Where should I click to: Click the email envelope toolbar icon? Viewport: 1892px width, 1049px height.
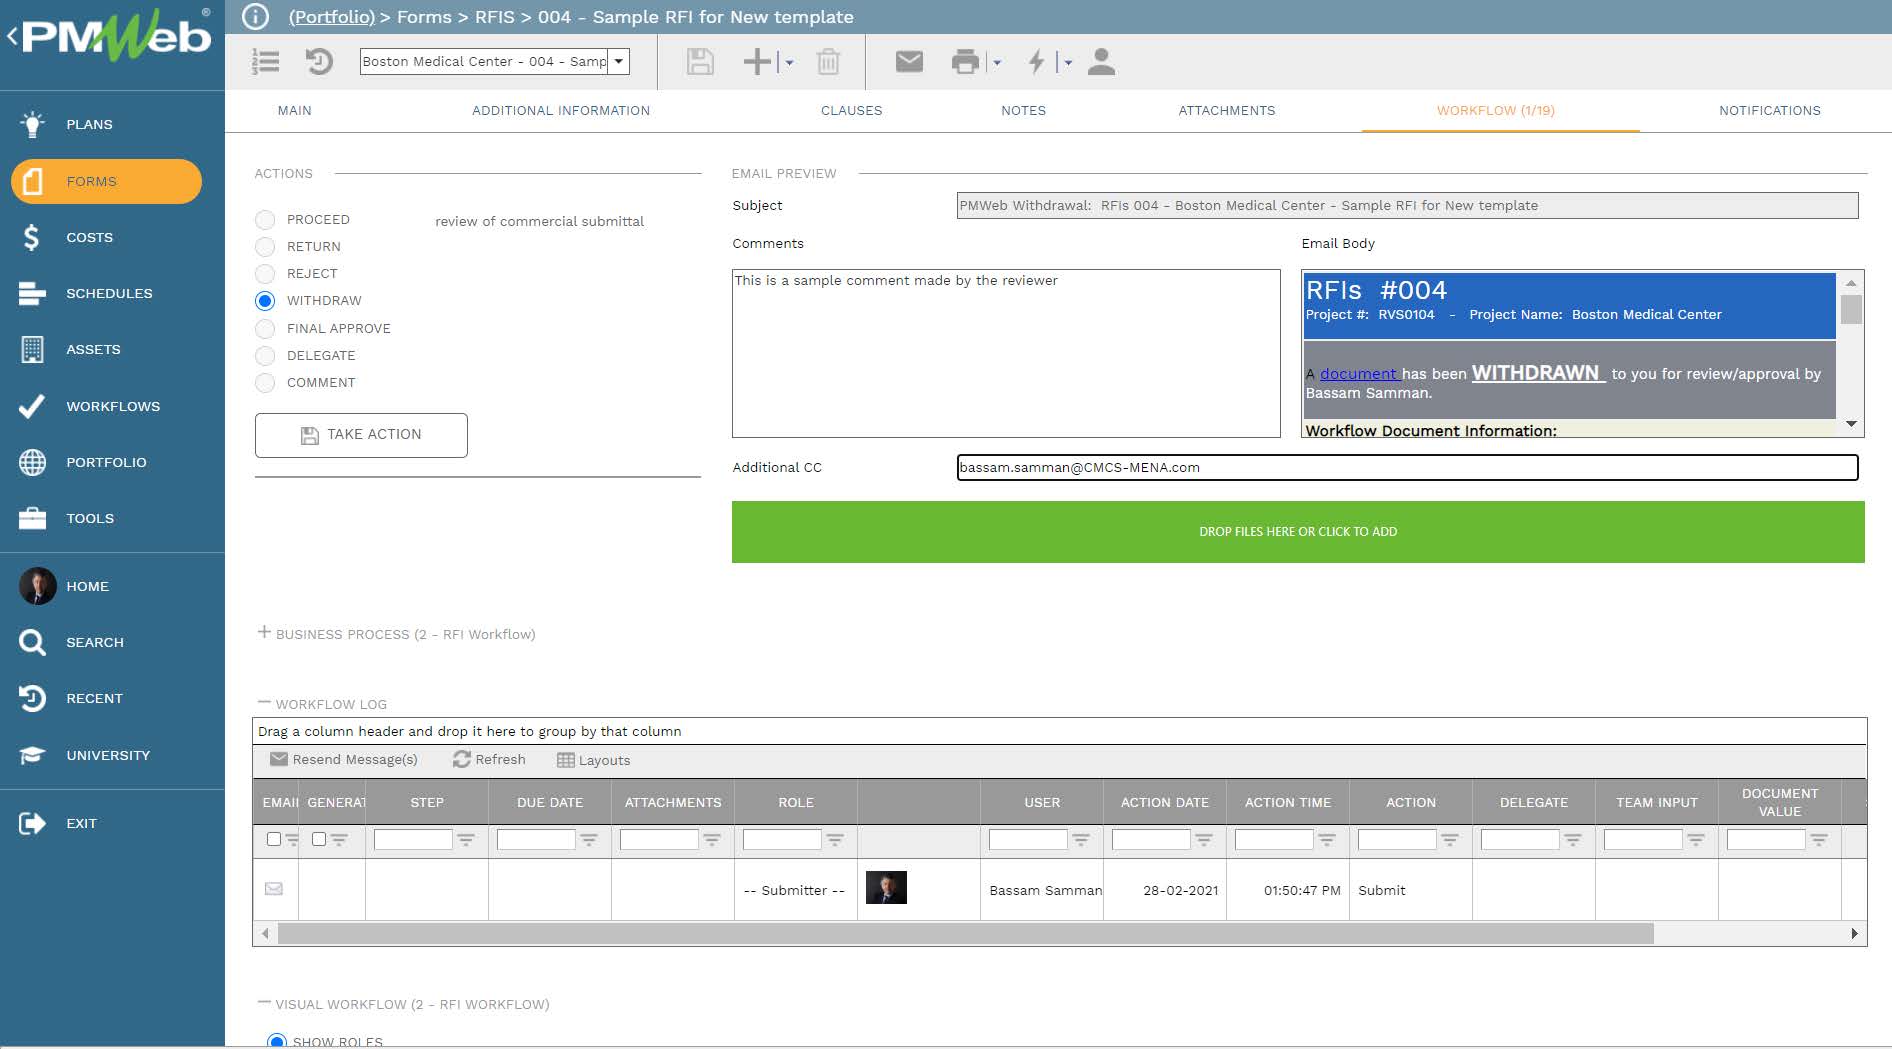tap(909, 62)
